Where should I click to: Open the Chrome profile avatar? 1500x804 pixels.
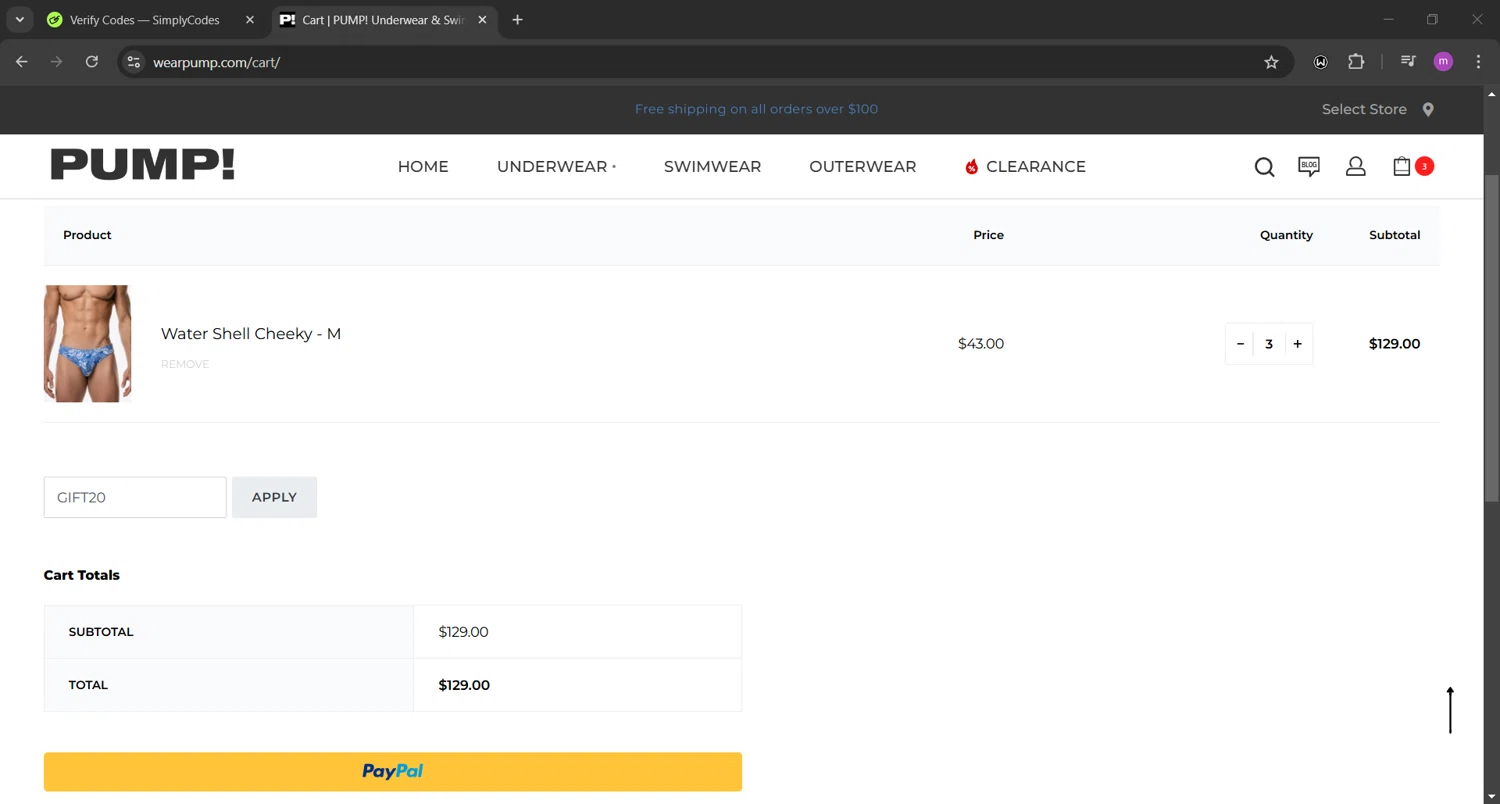pos(1443,62)
